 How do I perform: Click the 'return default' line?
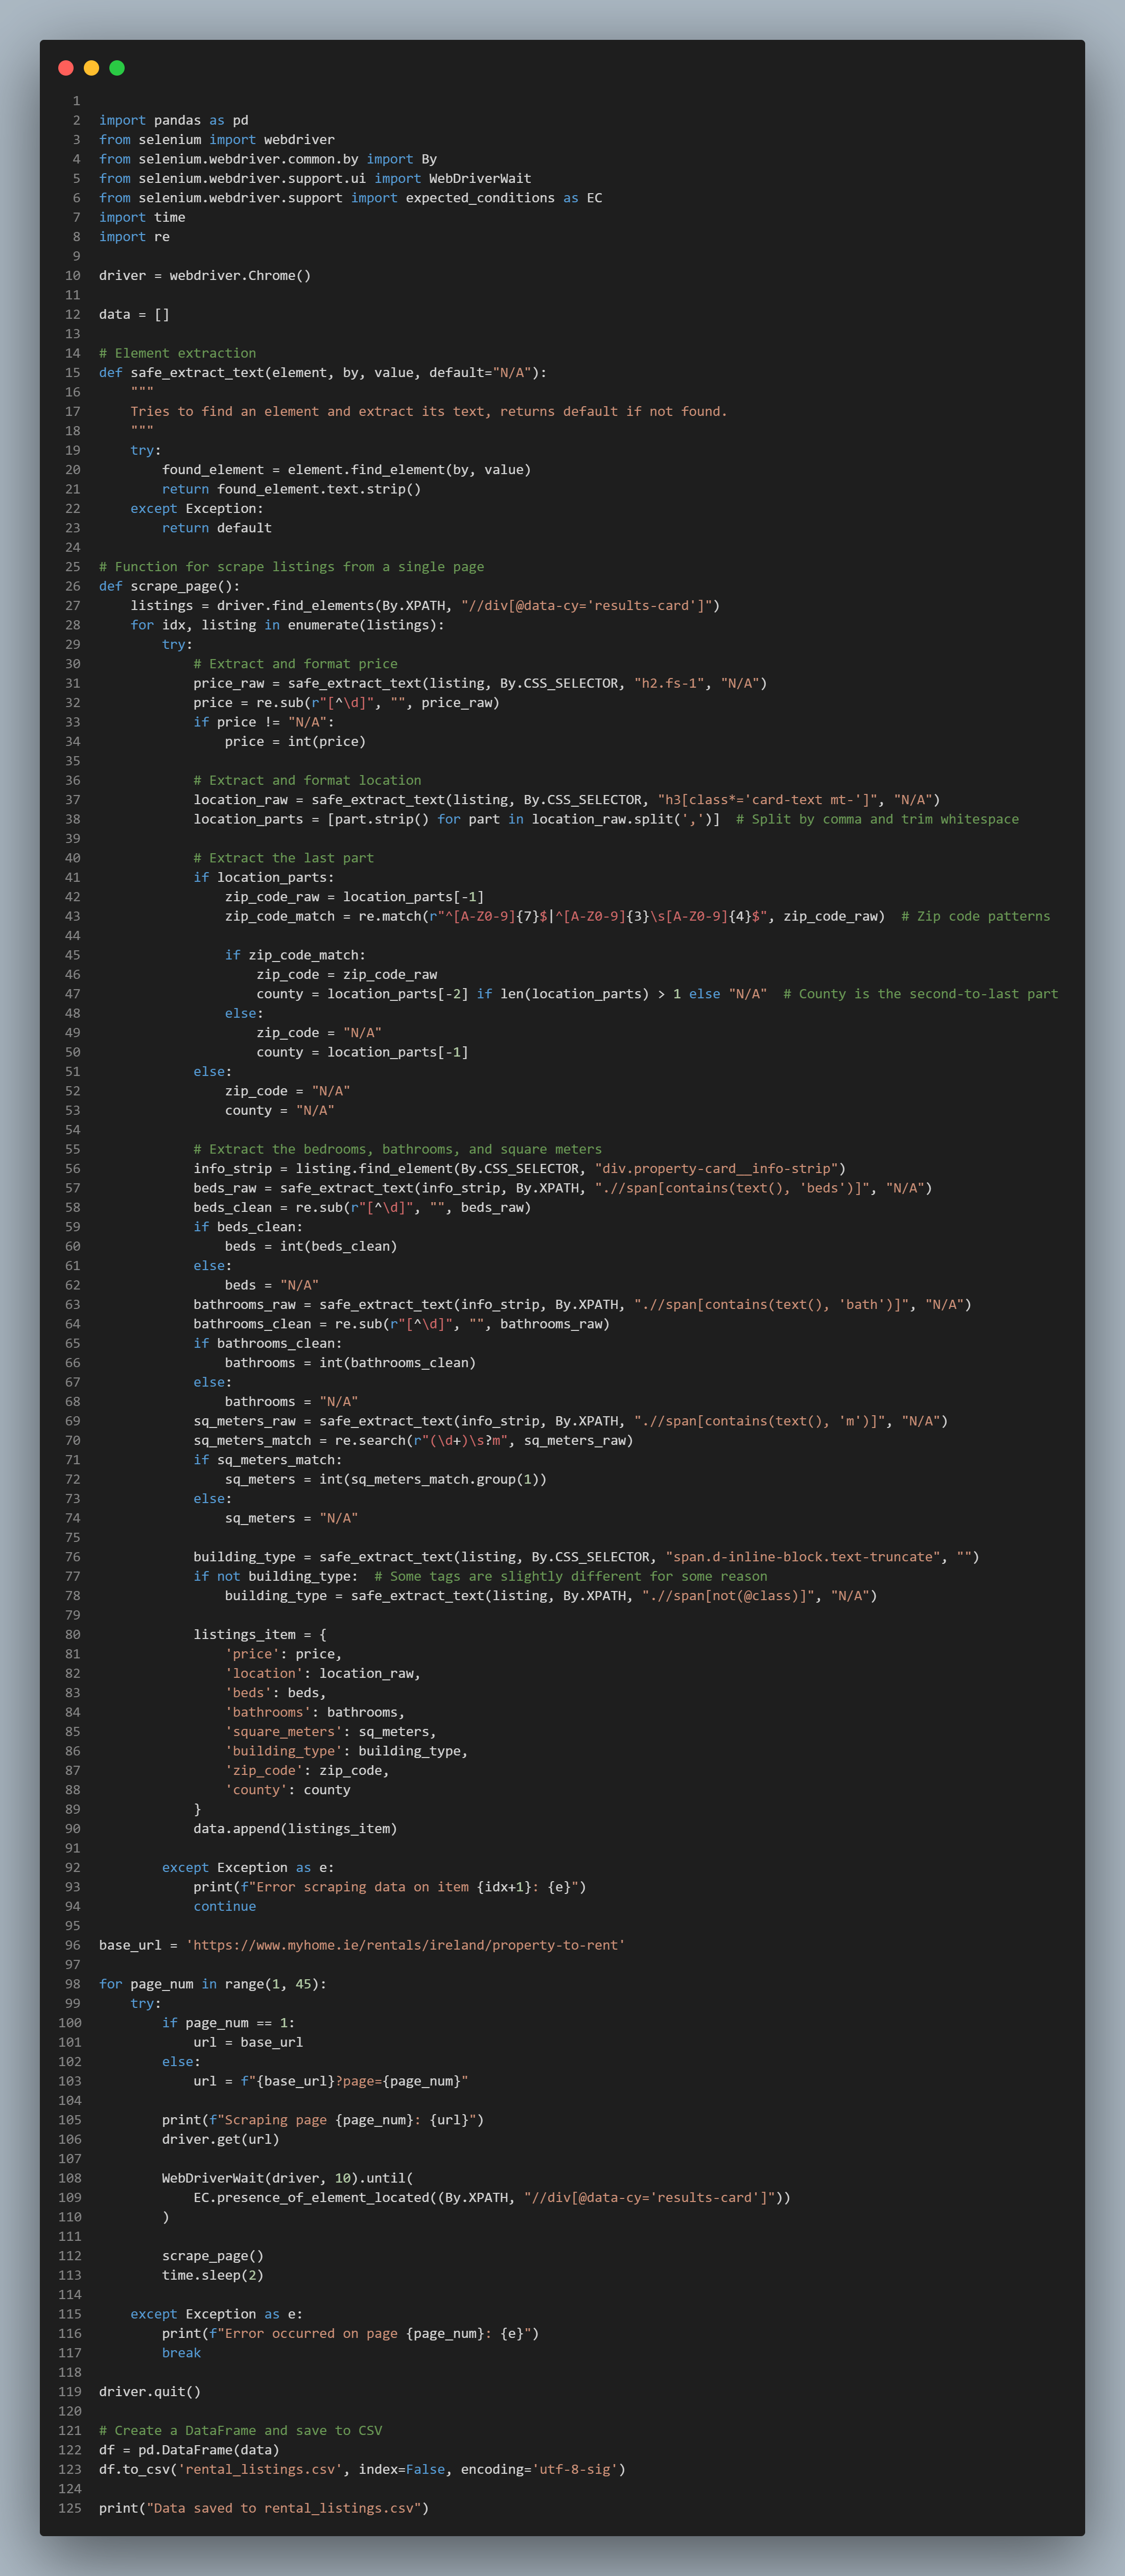pos(217,528)
